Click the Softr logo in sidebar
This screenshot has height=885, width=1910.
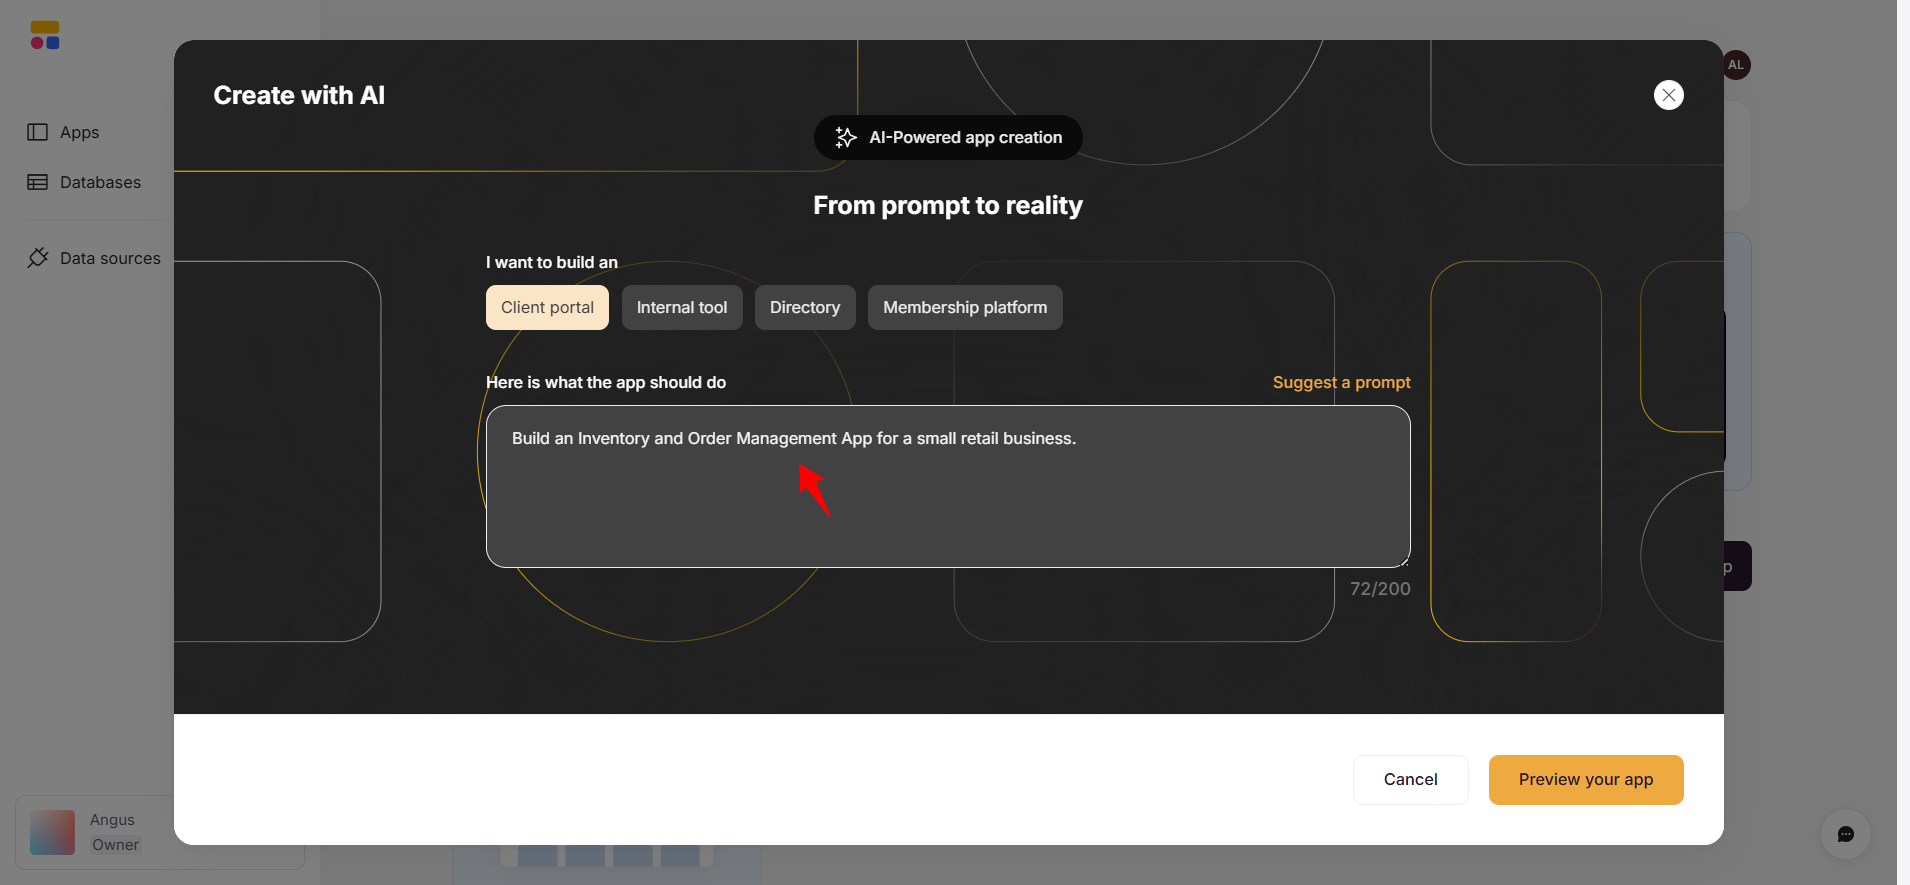45,35
